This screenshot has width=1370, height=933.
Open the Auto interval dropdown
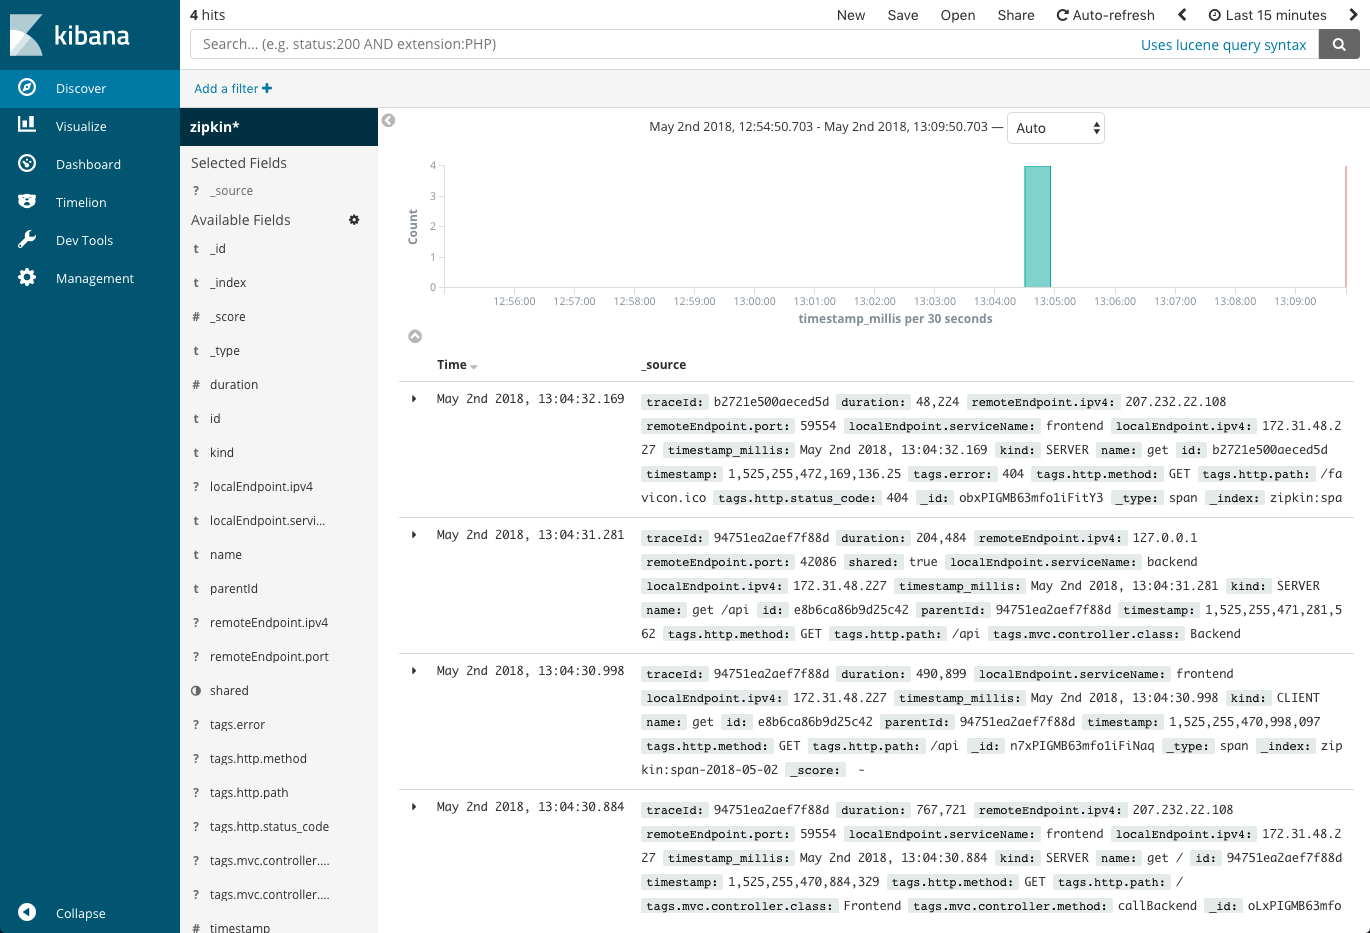[1056, 128]
